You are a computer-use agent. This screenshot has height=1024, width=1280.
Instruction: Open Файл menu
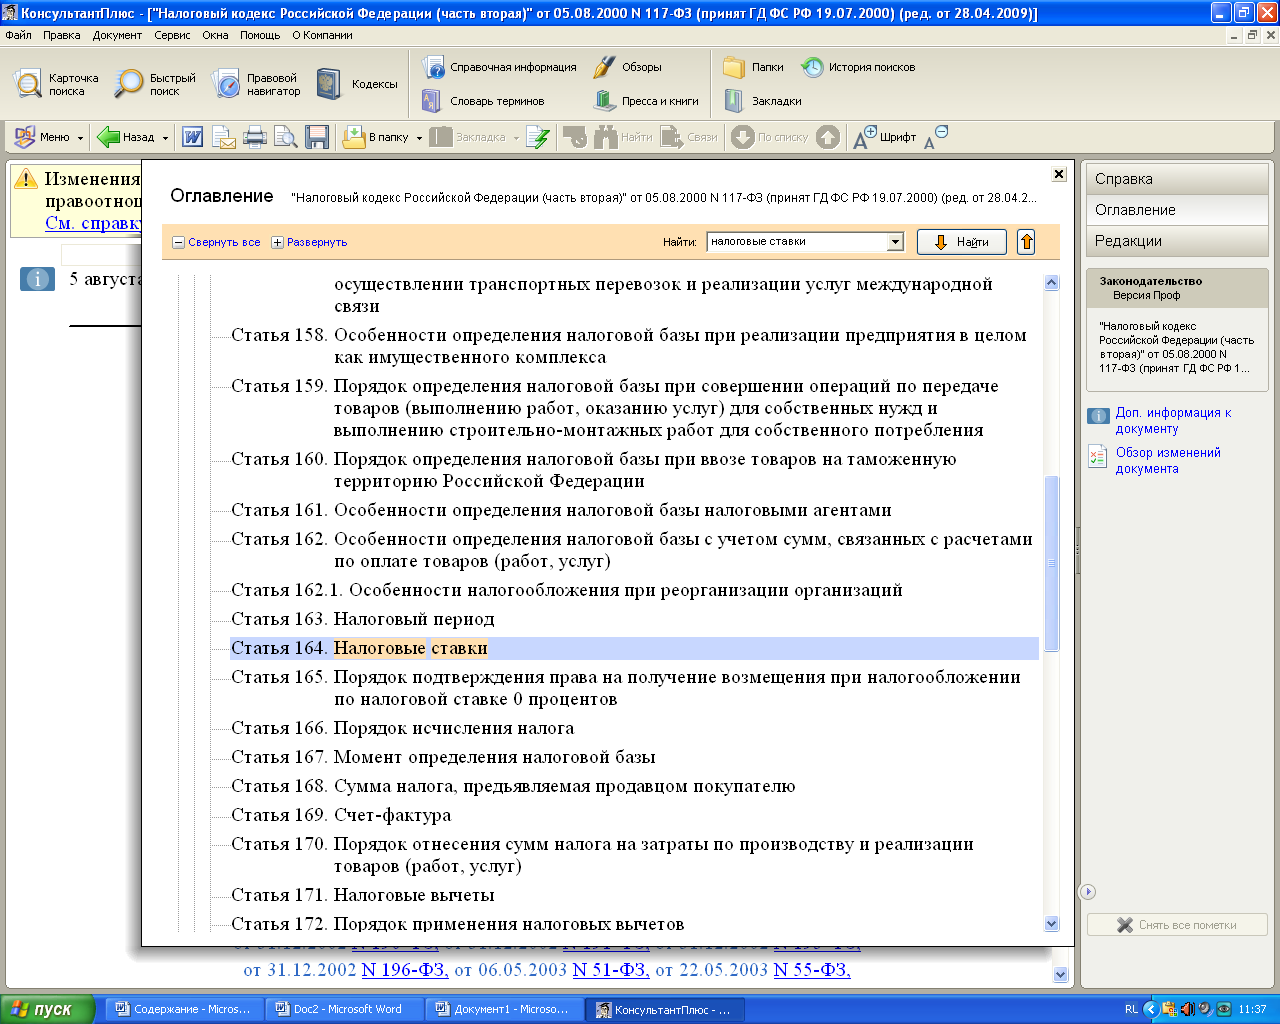tap(18, 35)
